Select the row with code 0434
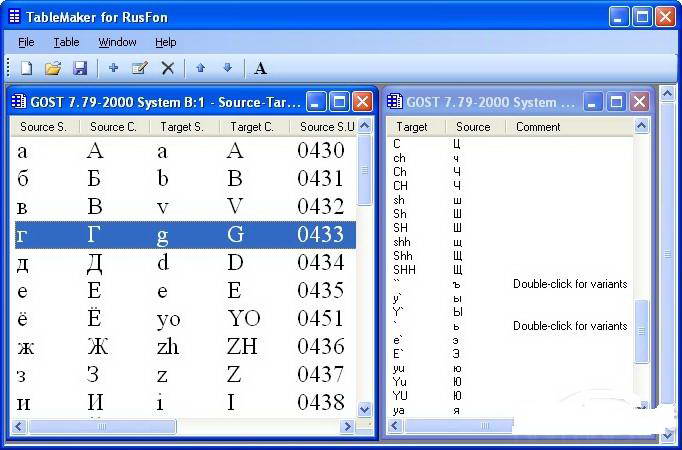Viewport: 682px width, 450px height. pos(186,263)
